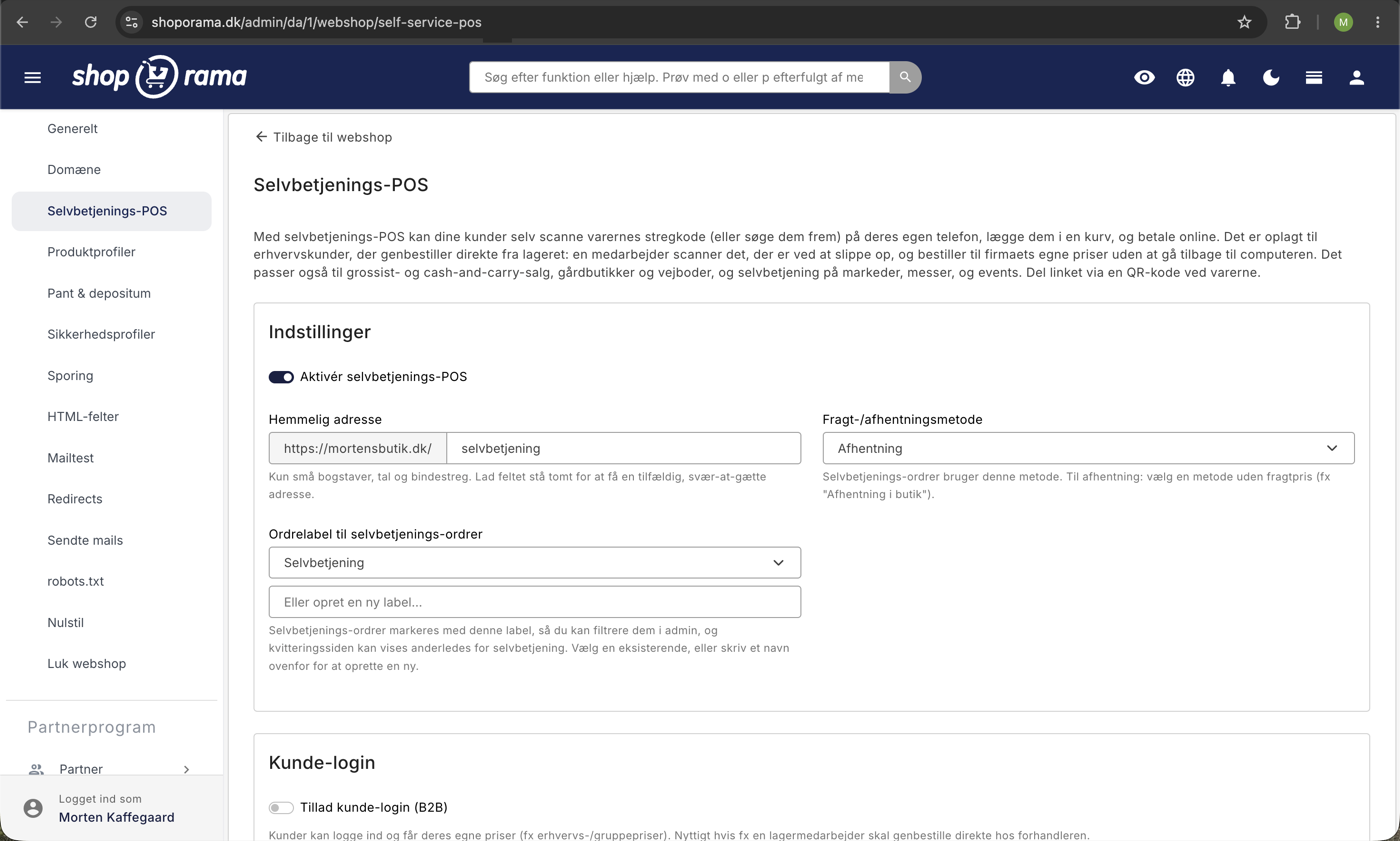The image size is (1400, 841).
Task: Go back in browser history
Action: pos(22,22)
